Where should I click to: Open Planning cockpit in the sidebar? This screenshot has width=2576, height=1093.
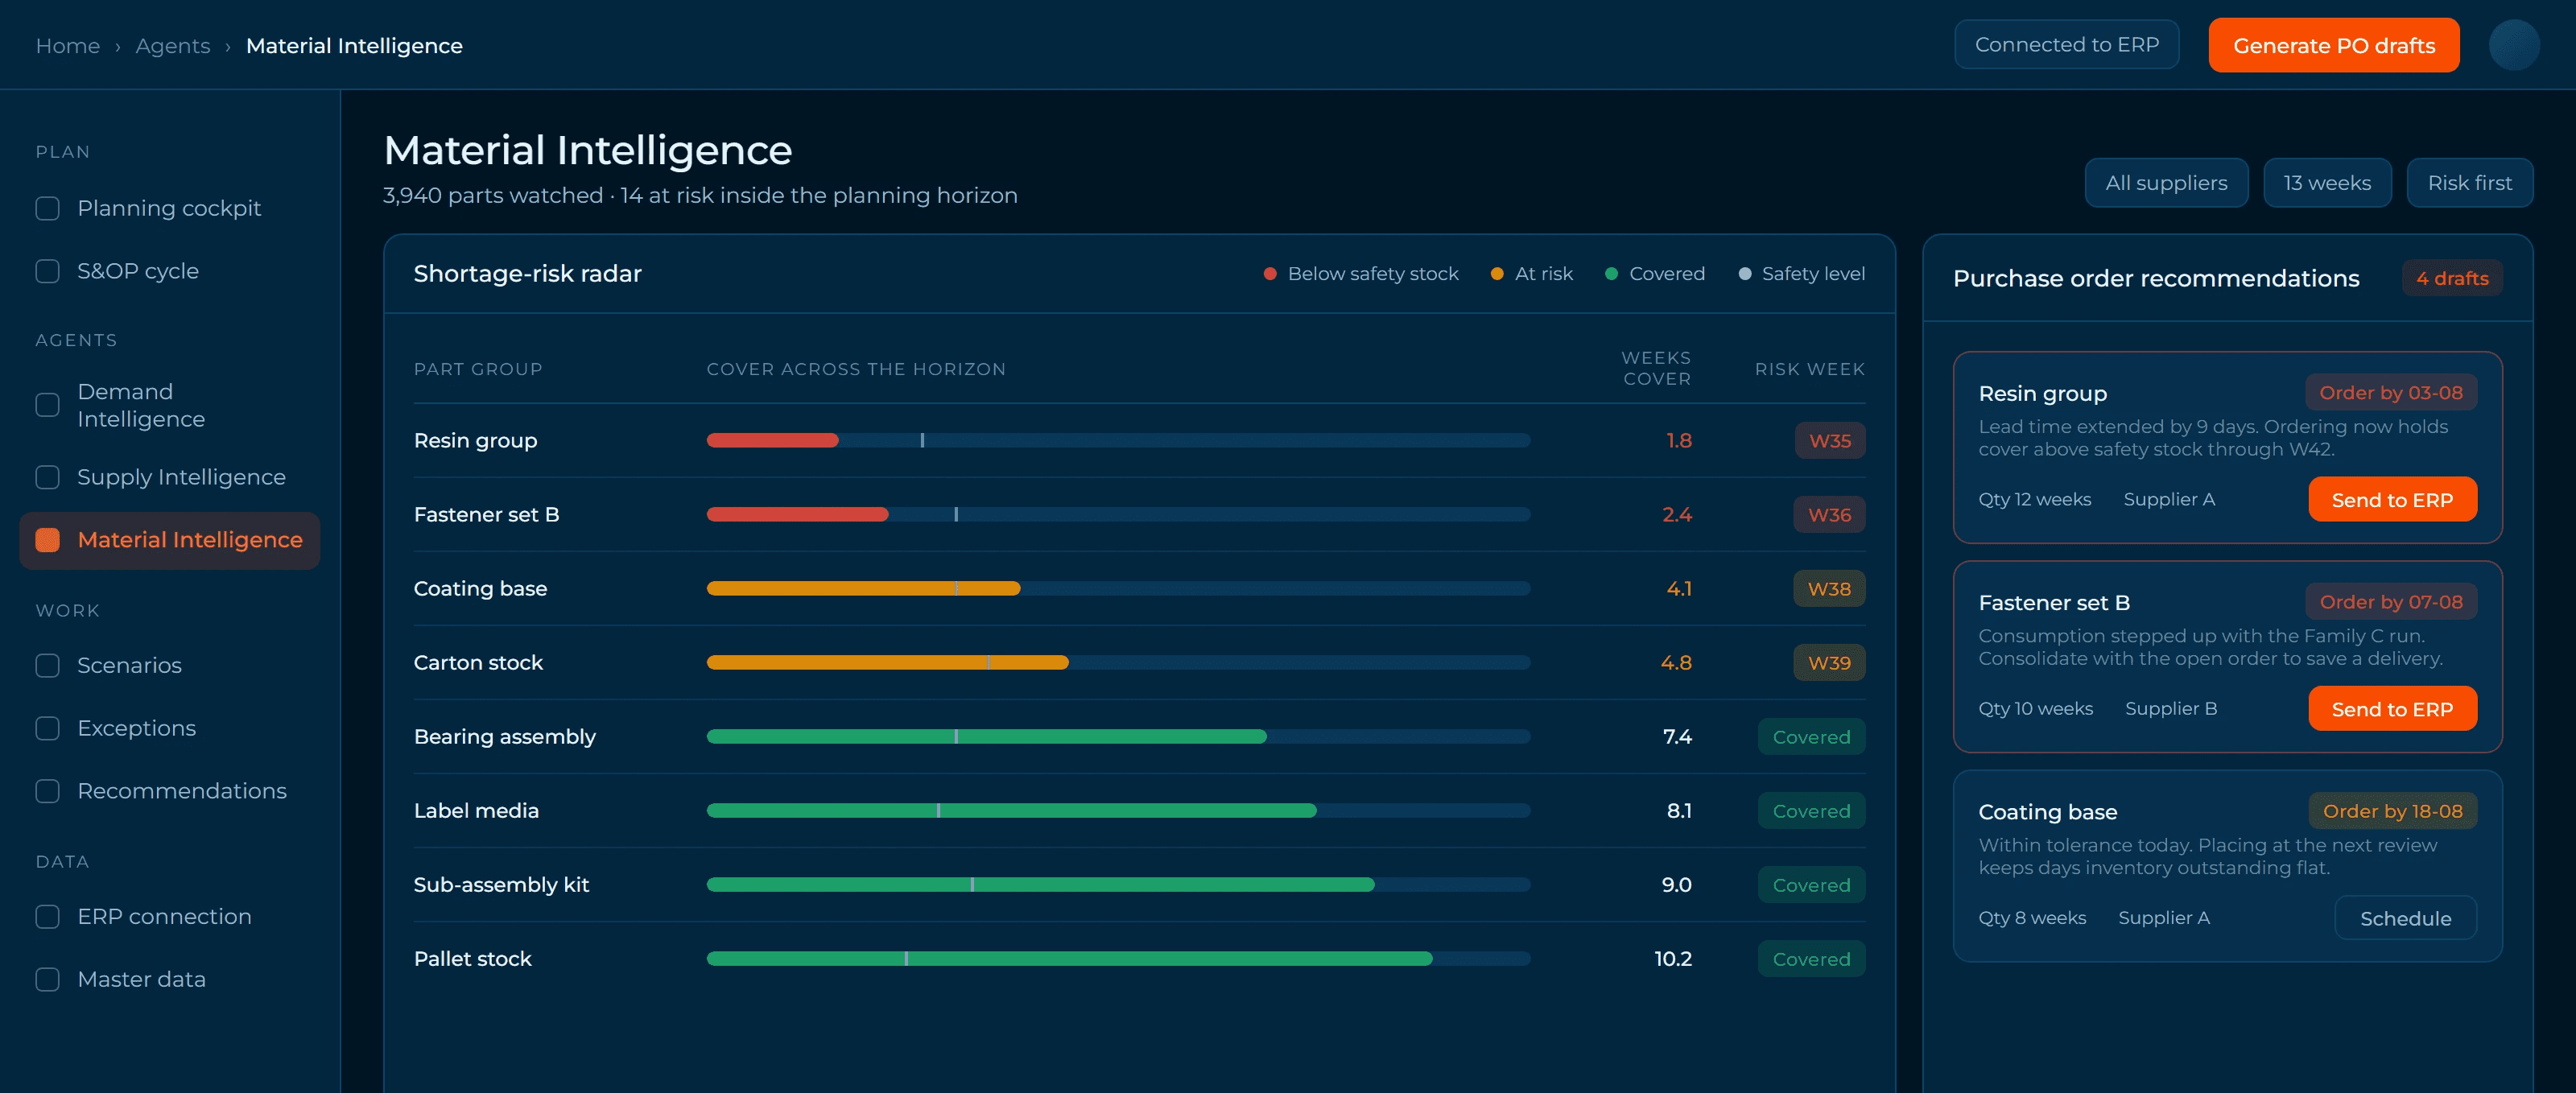tap(169, 208)
